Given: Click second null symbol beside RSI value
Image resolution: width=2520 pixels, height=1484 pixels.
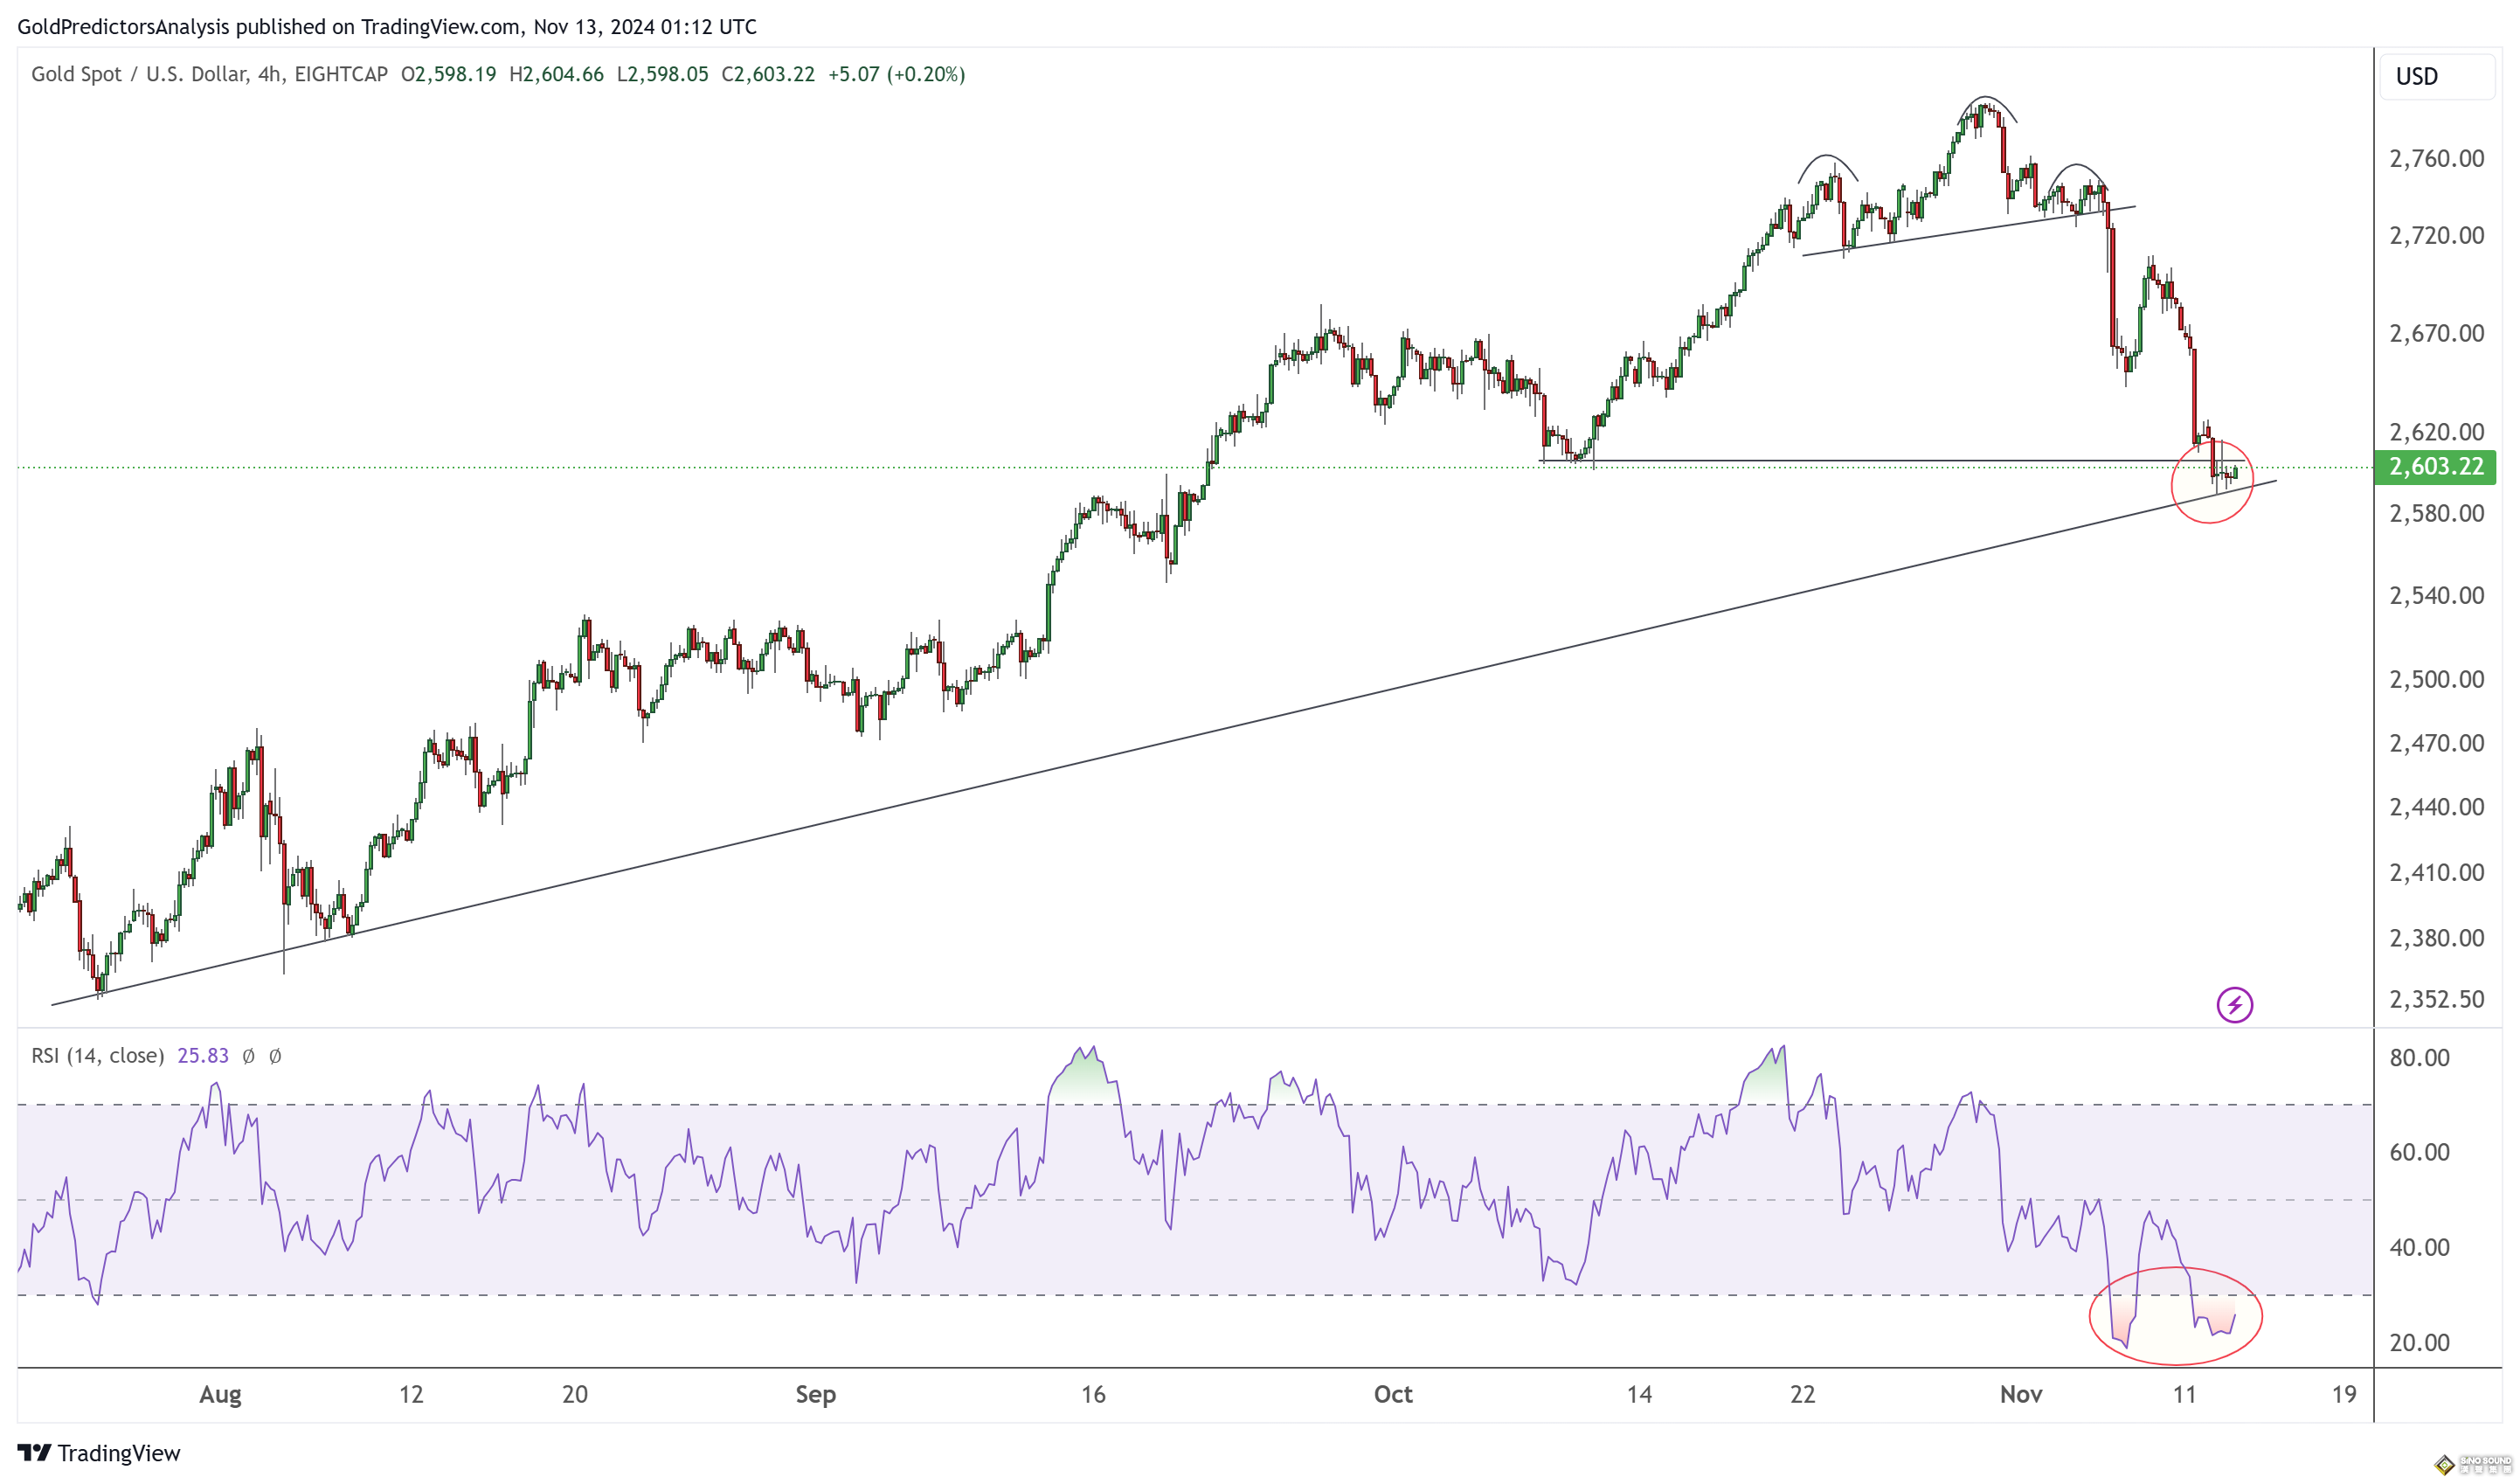Looking at the screenshot, I should tap(276, 1056).
